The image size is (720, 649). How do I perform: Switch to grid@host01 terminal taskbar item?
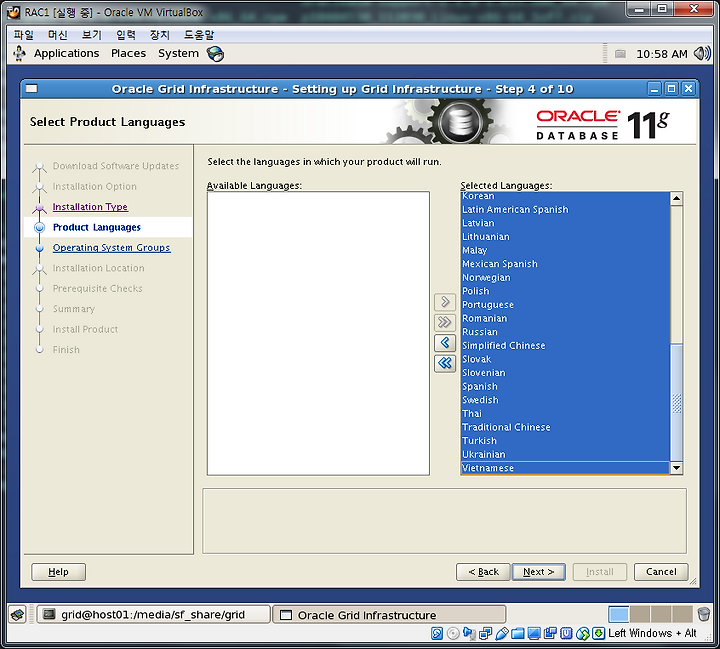pyautogui.click(x=153, y=615)
